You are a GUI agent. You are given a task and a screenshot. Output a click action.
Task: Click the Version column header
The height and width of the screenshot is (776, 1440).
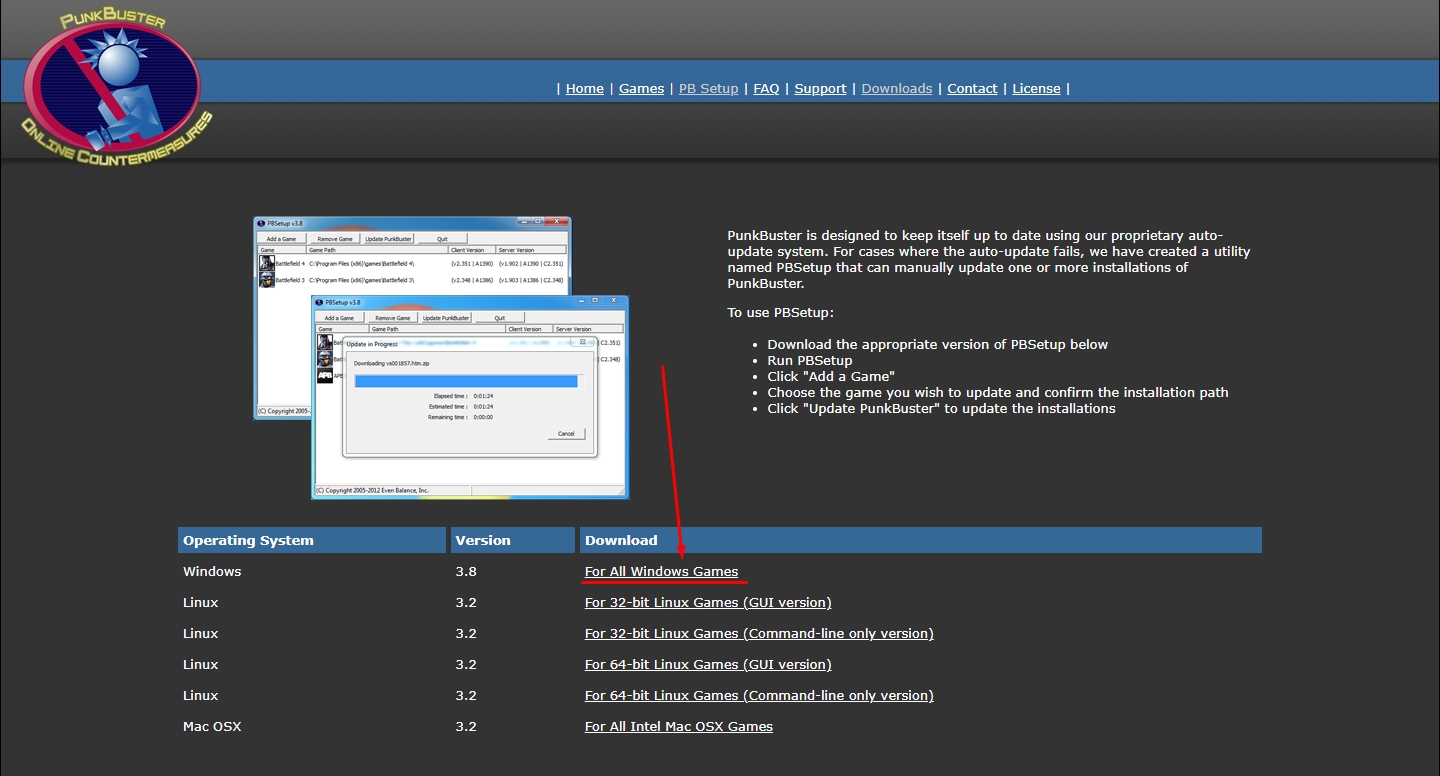(x=513, y=541)
